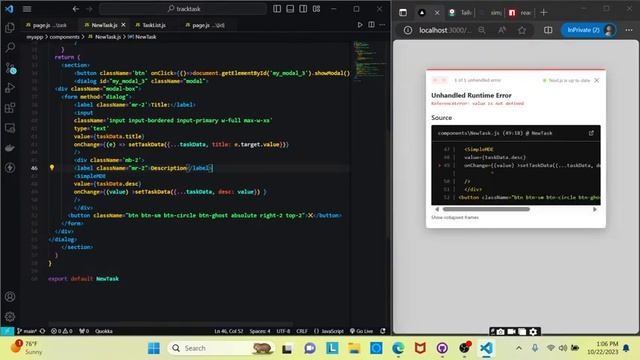640x360 pixels.
Task: Open the Docker view in activity bar
Action: (x=10, y=148)
